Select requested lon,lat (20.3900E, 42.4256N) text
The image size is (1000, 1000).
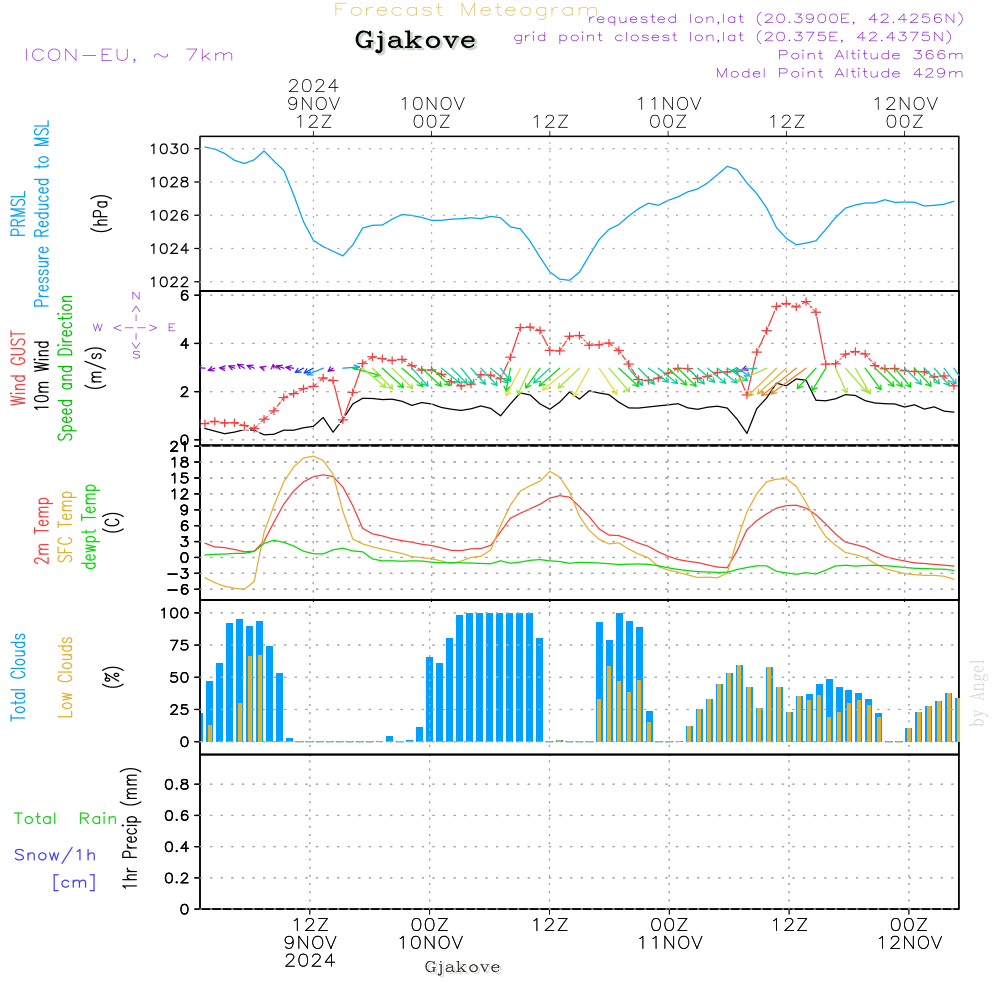[x=776, y=18]
